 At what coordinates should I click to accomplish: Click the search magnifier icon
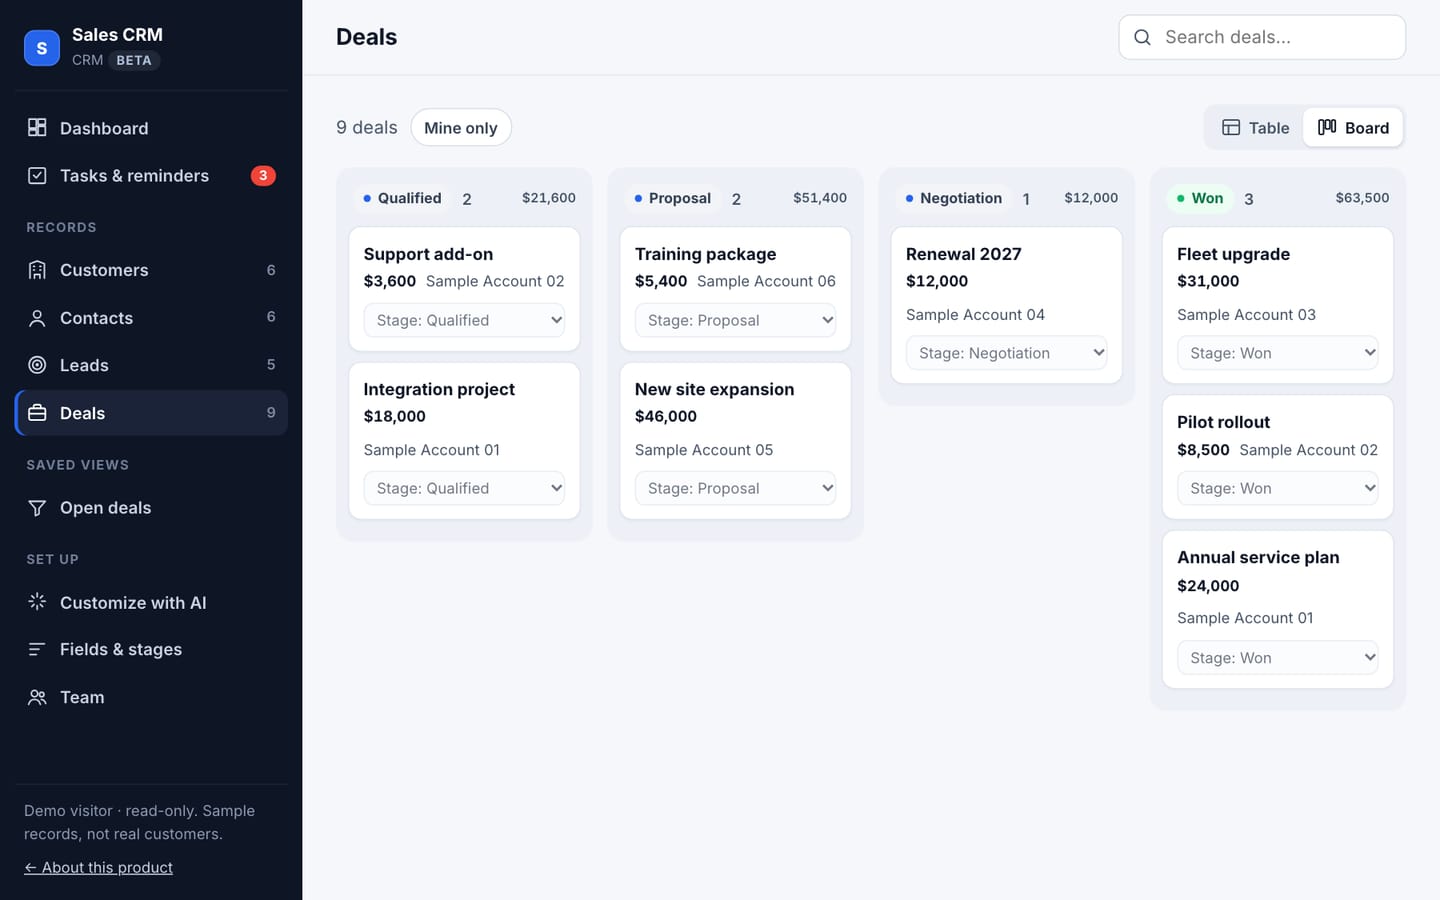pyautogui.click(x=1142, y=37)
